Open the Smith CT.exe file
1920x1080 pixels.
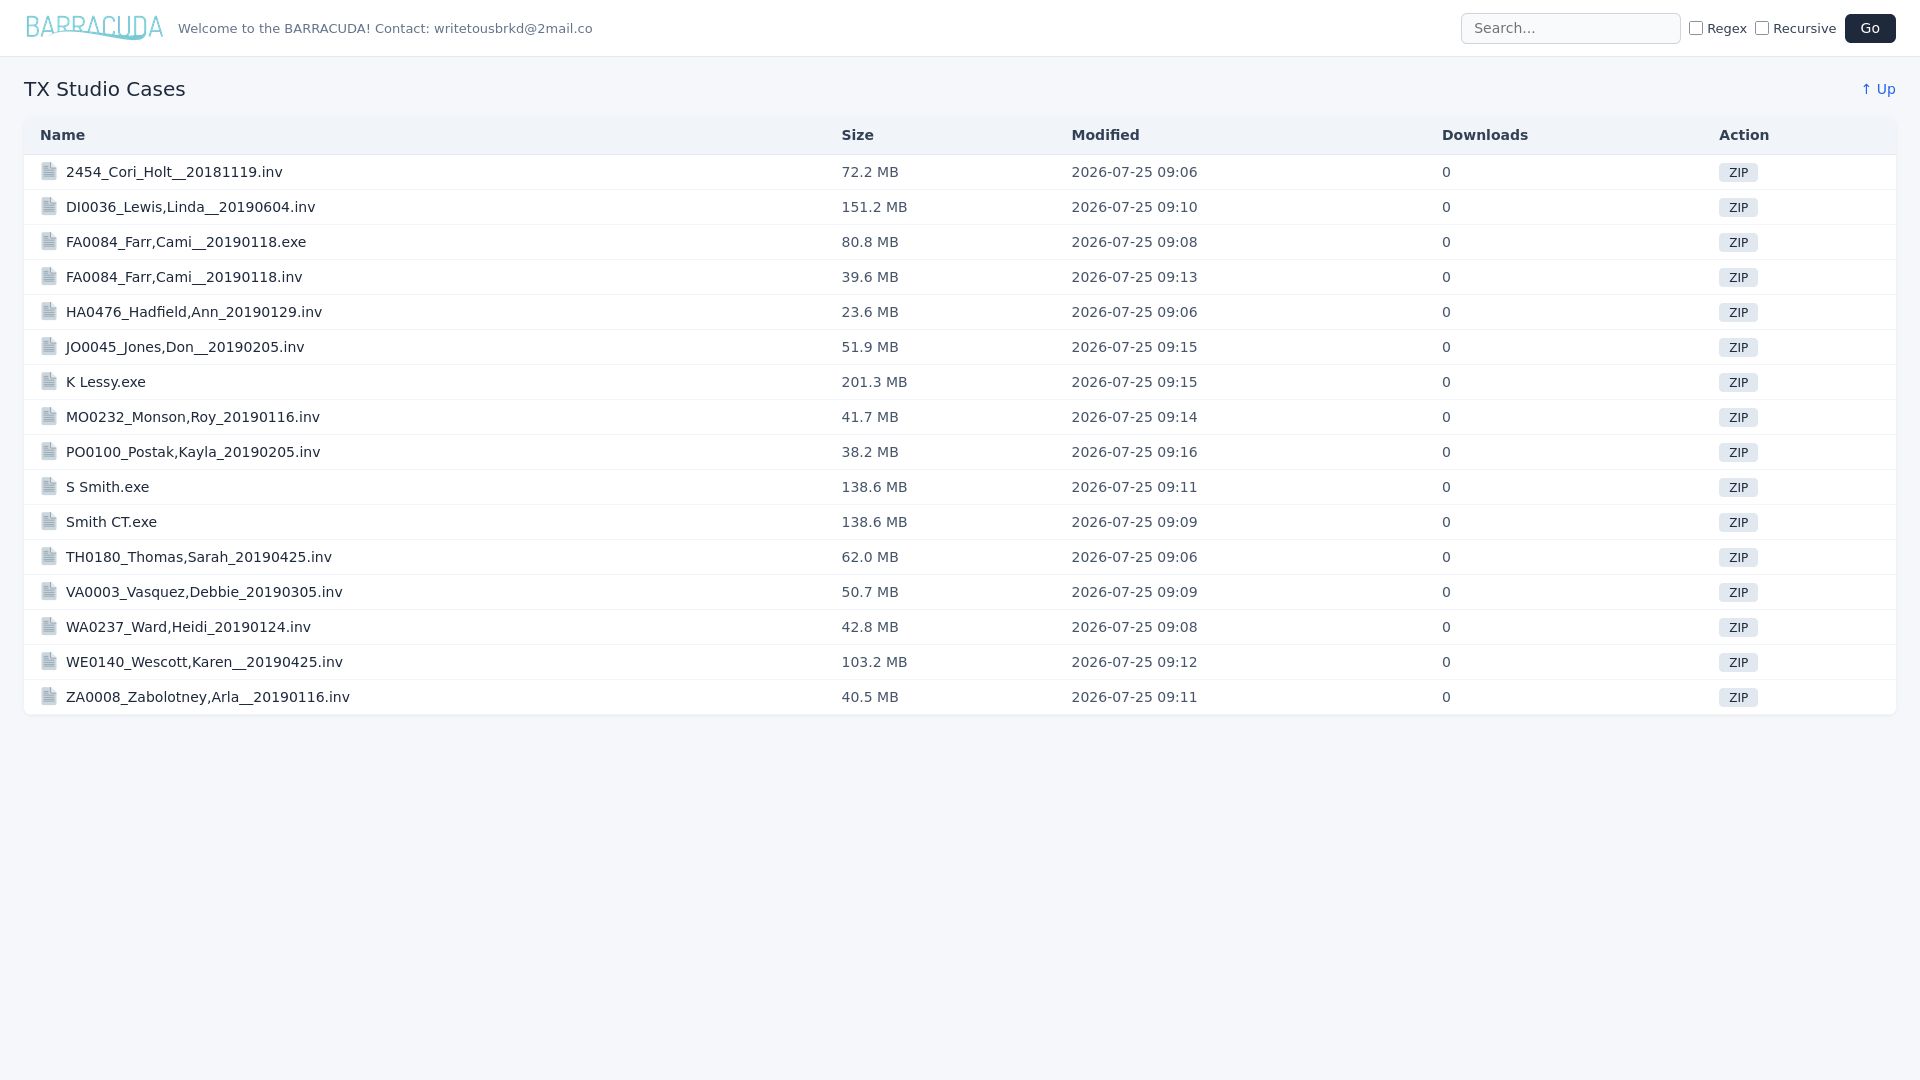pos(111,522)
